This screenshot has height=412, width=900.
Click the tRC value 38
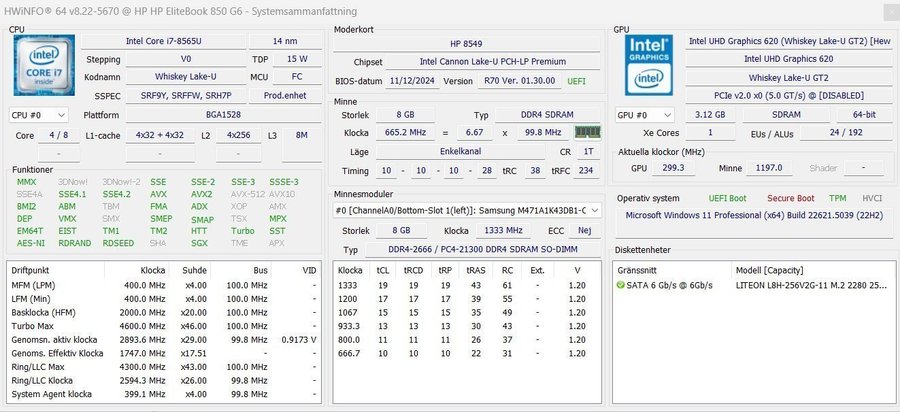[x=536, y=171]
